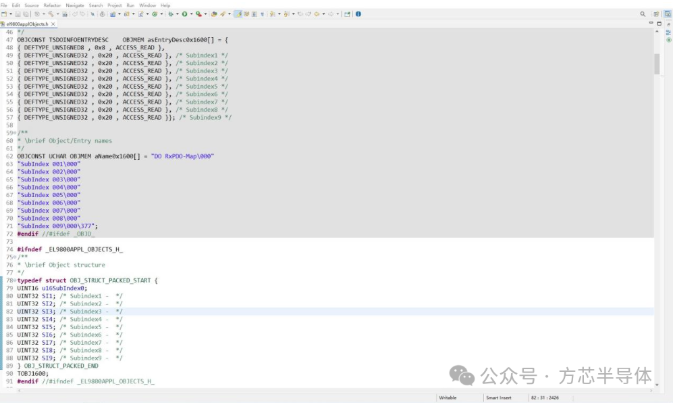Screen dimensions: 679x404
Task: Click the green circle icon in right trim
Action: tap(669, 40)
